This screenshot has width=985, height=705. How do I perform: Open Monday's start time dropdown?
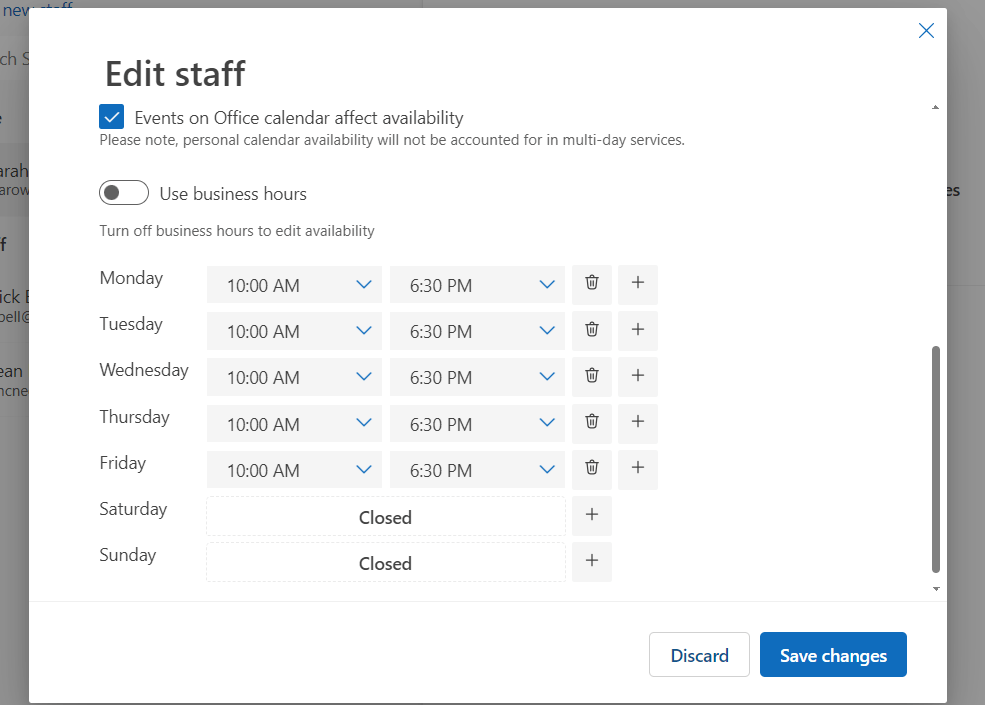(294, 285)
